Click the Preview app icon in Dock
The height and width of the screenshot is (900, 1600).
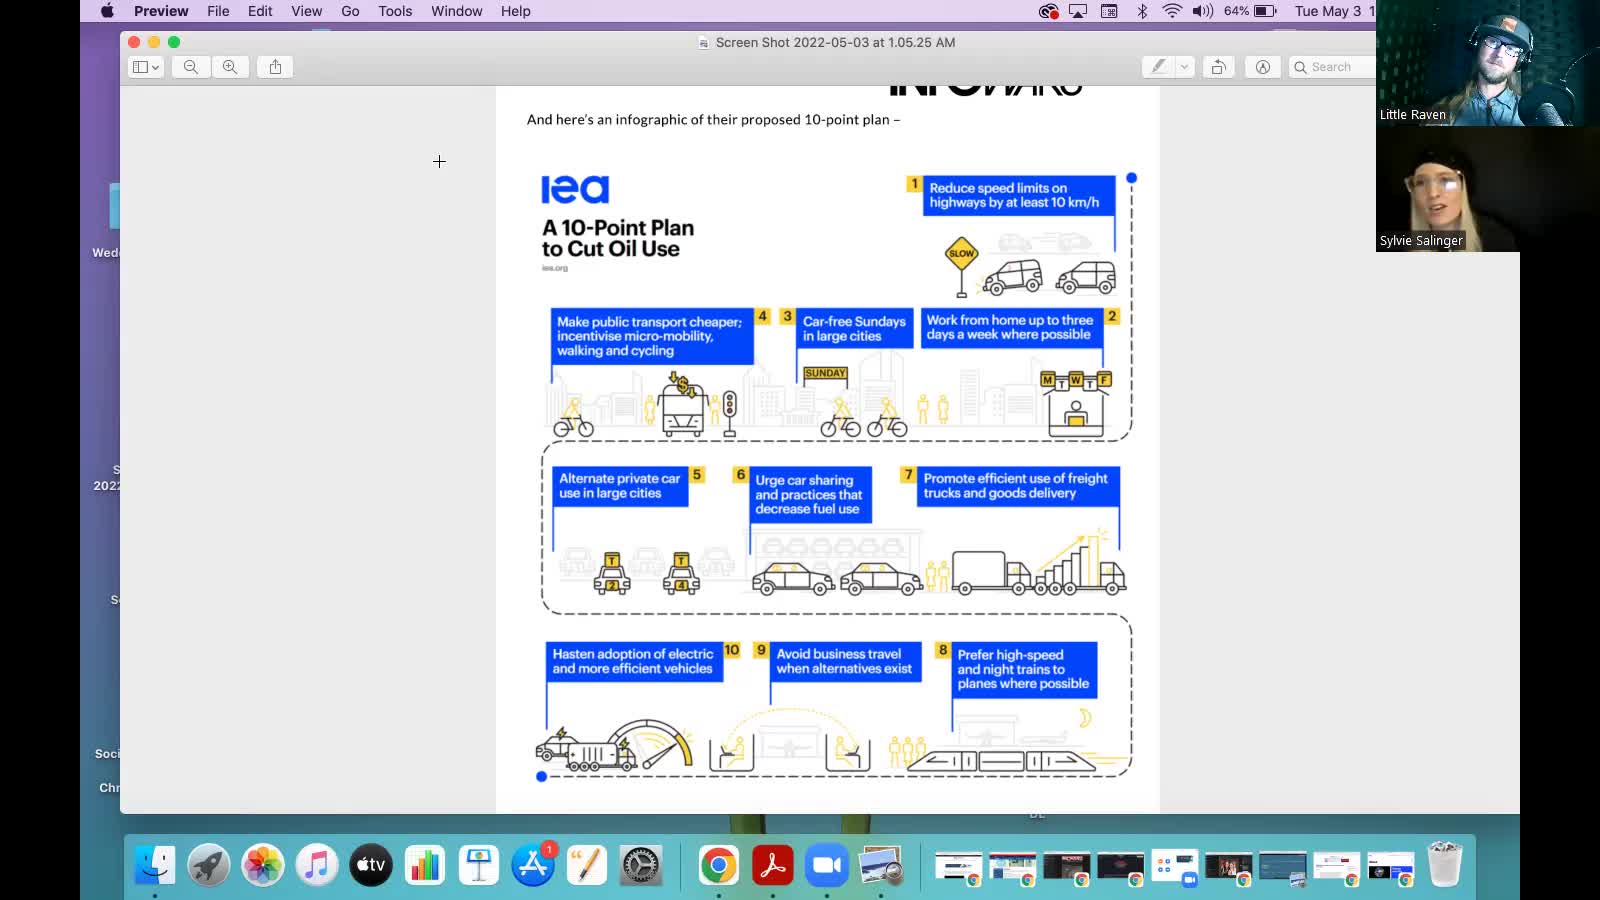881,865
